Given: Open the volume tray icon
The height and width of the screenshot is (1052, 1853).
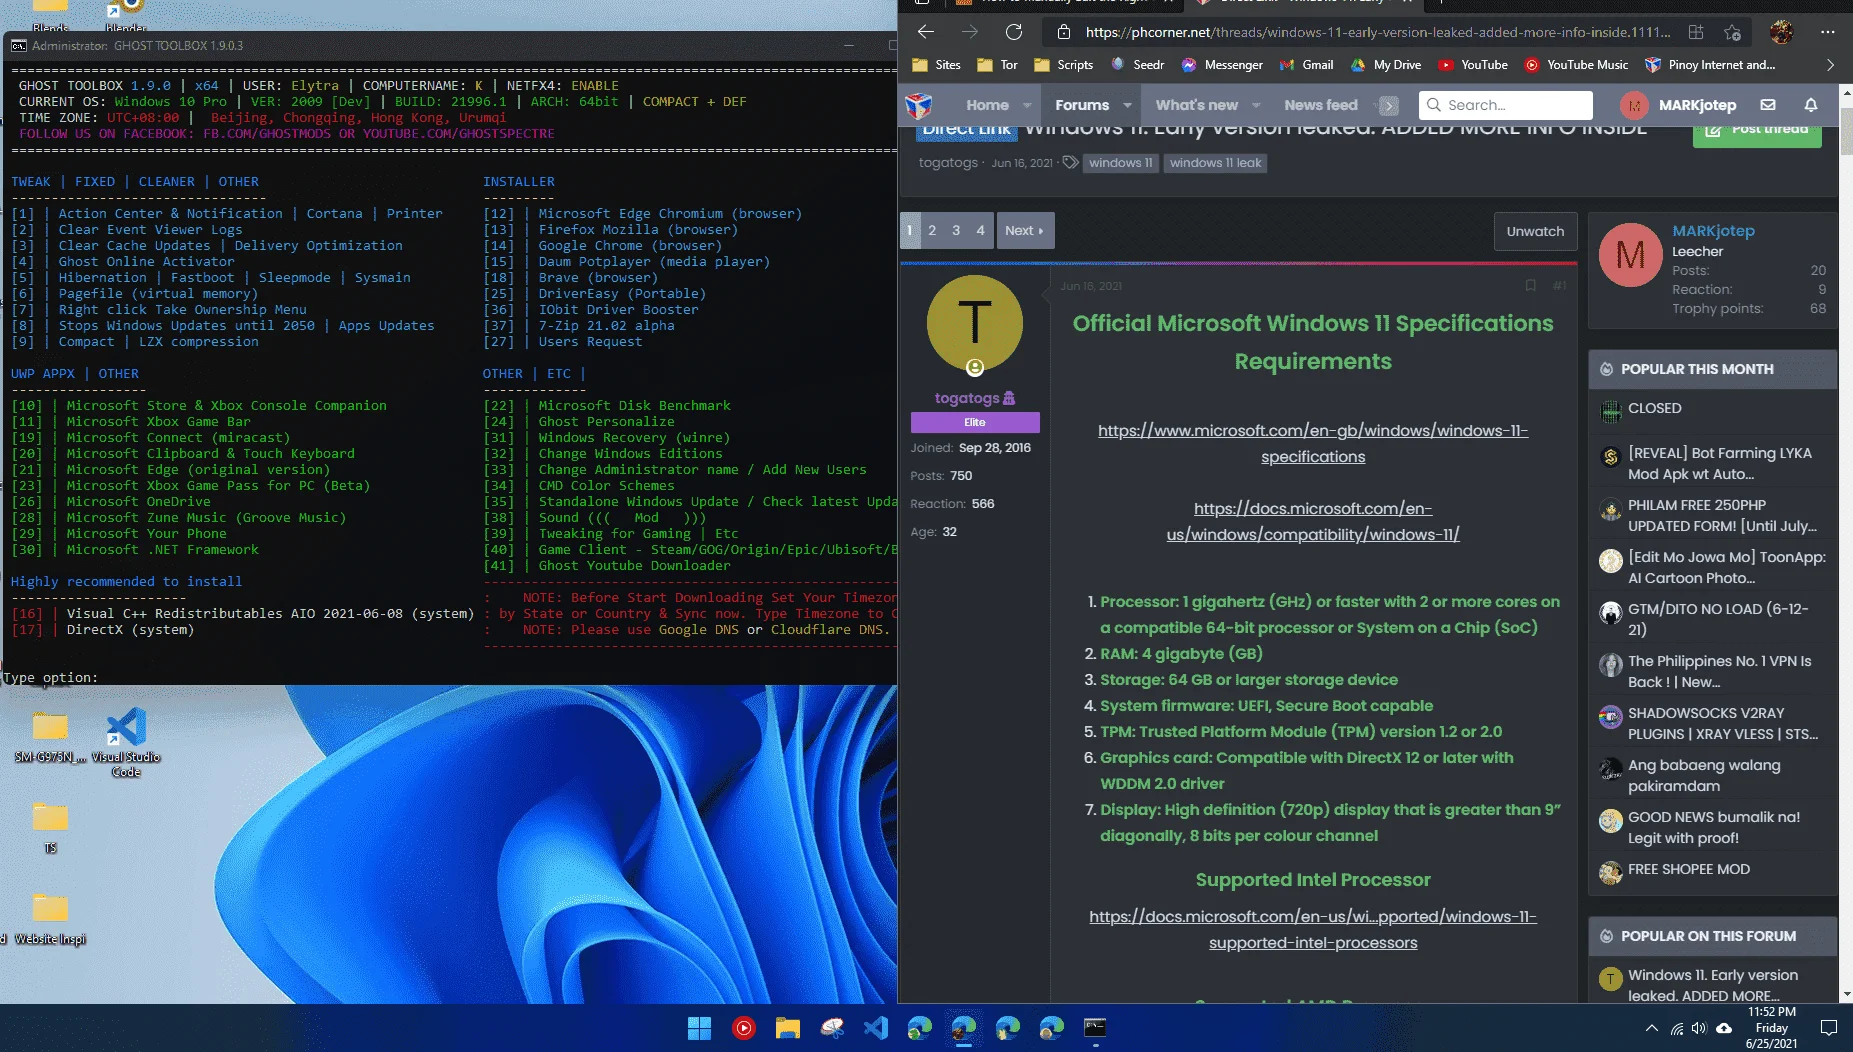Looking at the screenshot, I should 1699,1028.
